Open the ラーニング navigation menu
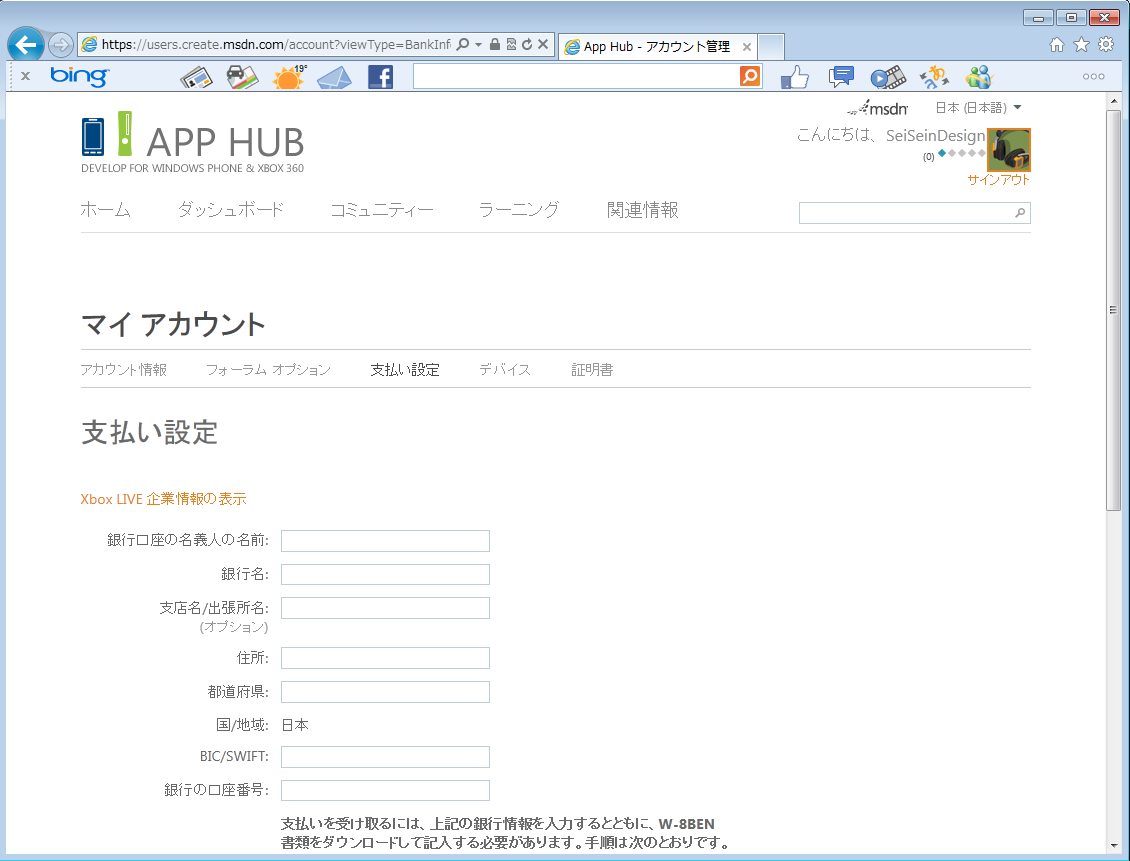The width and height of the screenshot is (1130, 861). pos(519,210)
